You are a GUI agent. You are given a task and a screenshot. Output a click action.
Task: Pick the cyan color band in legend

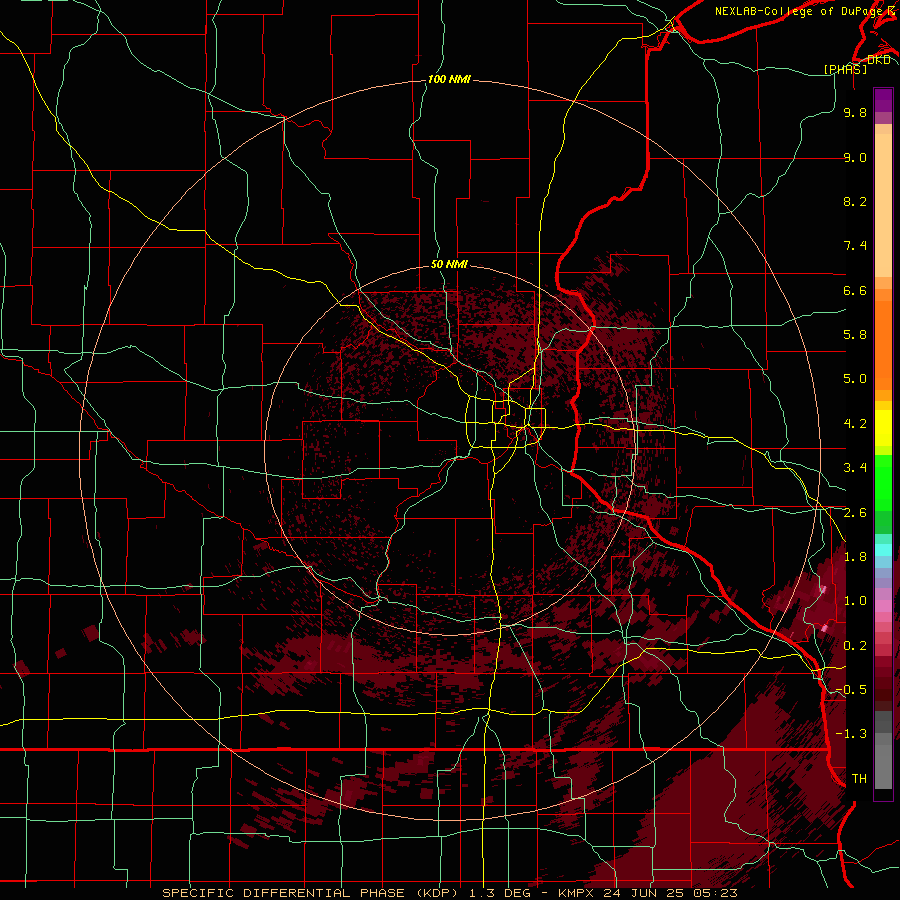(x=883, y=550)
